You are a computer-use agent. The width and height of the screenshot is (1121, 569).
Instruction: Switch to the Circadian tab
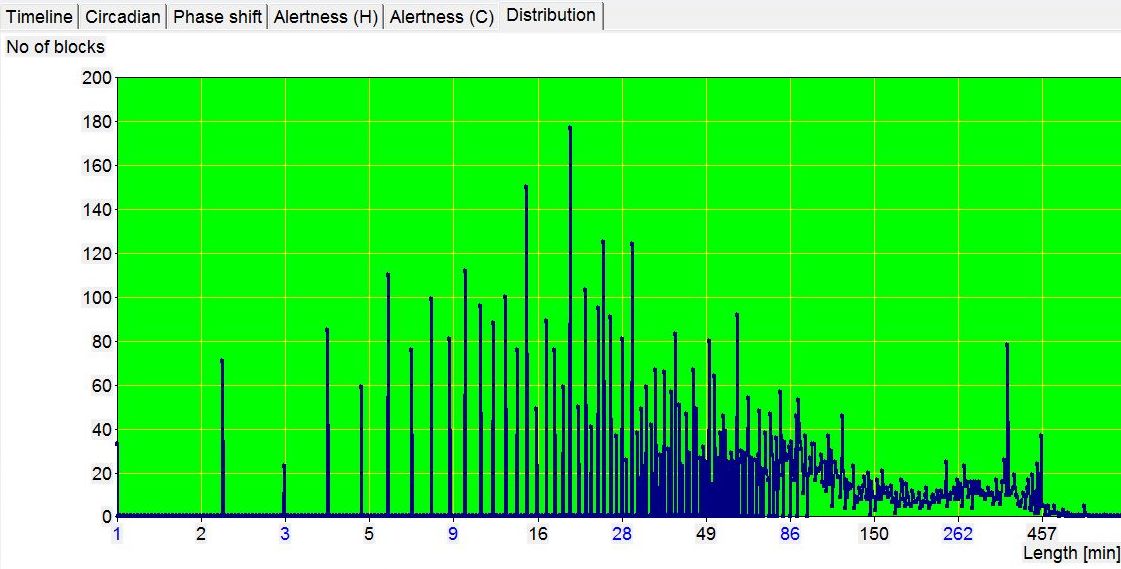tap(123, 17)
